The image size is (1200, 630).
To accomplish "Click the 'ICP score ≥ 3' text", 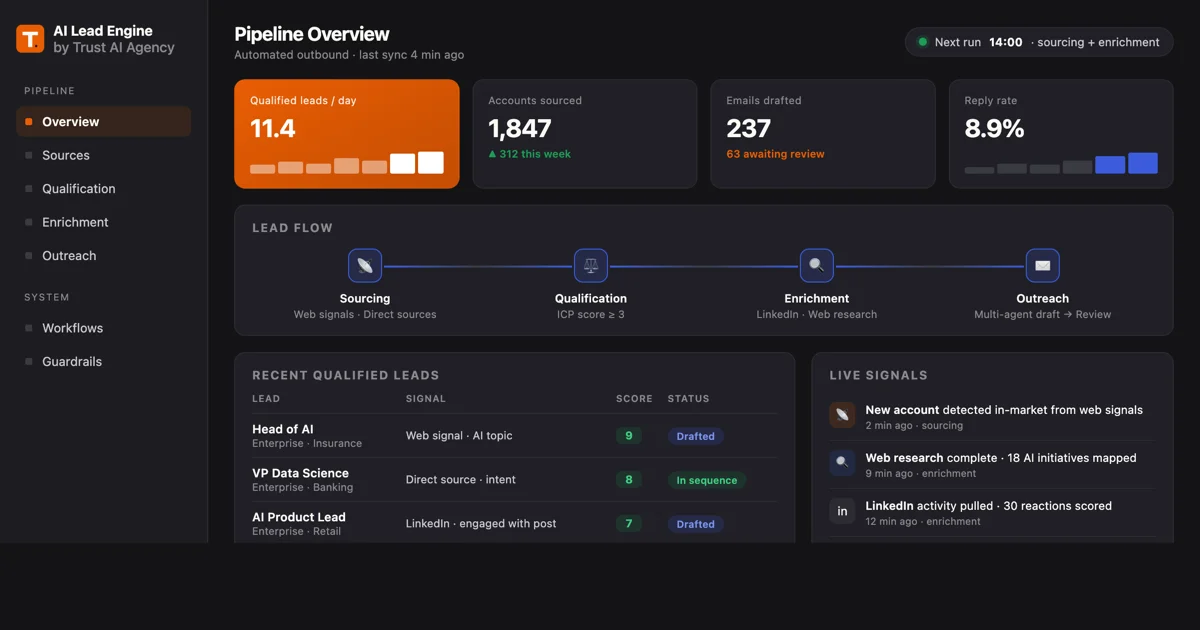I will point(591,315).
